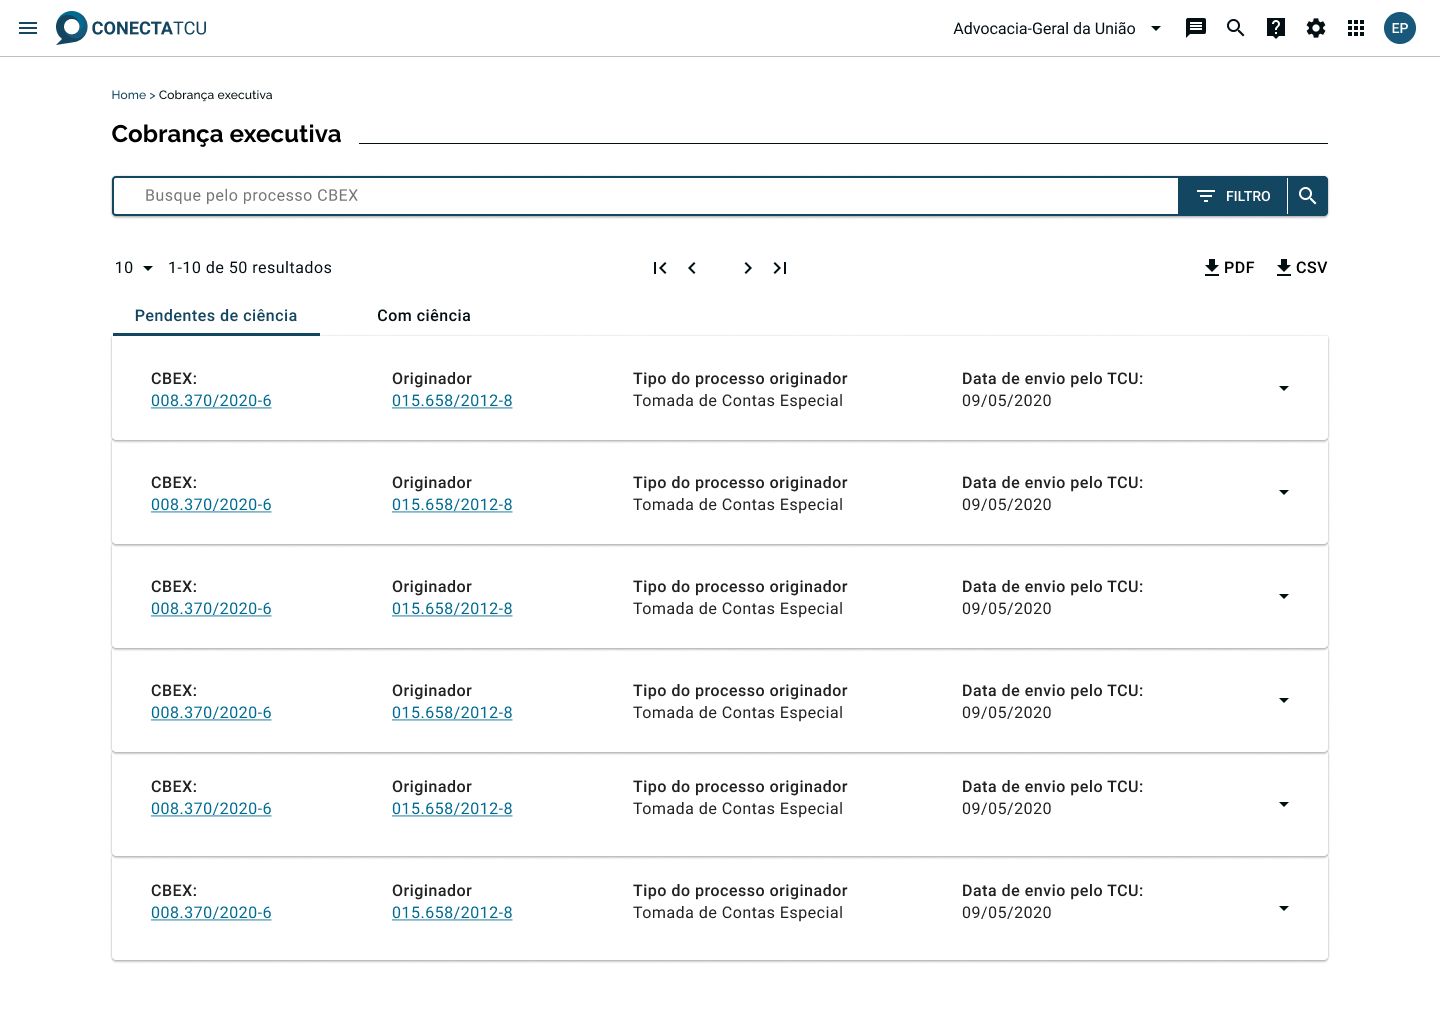The width and height of the screenshot is (1440, 1024).
Task: Open the results-per-page dropdown showing 10
Action: pyautogui.click(x=134, y=268)
